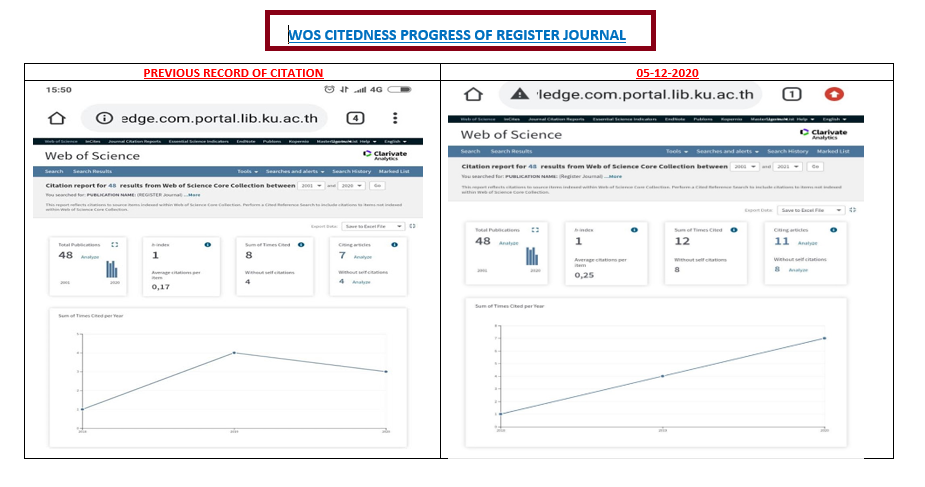Click red update arrow icon in right screenshot

click(x=834, y=94)
